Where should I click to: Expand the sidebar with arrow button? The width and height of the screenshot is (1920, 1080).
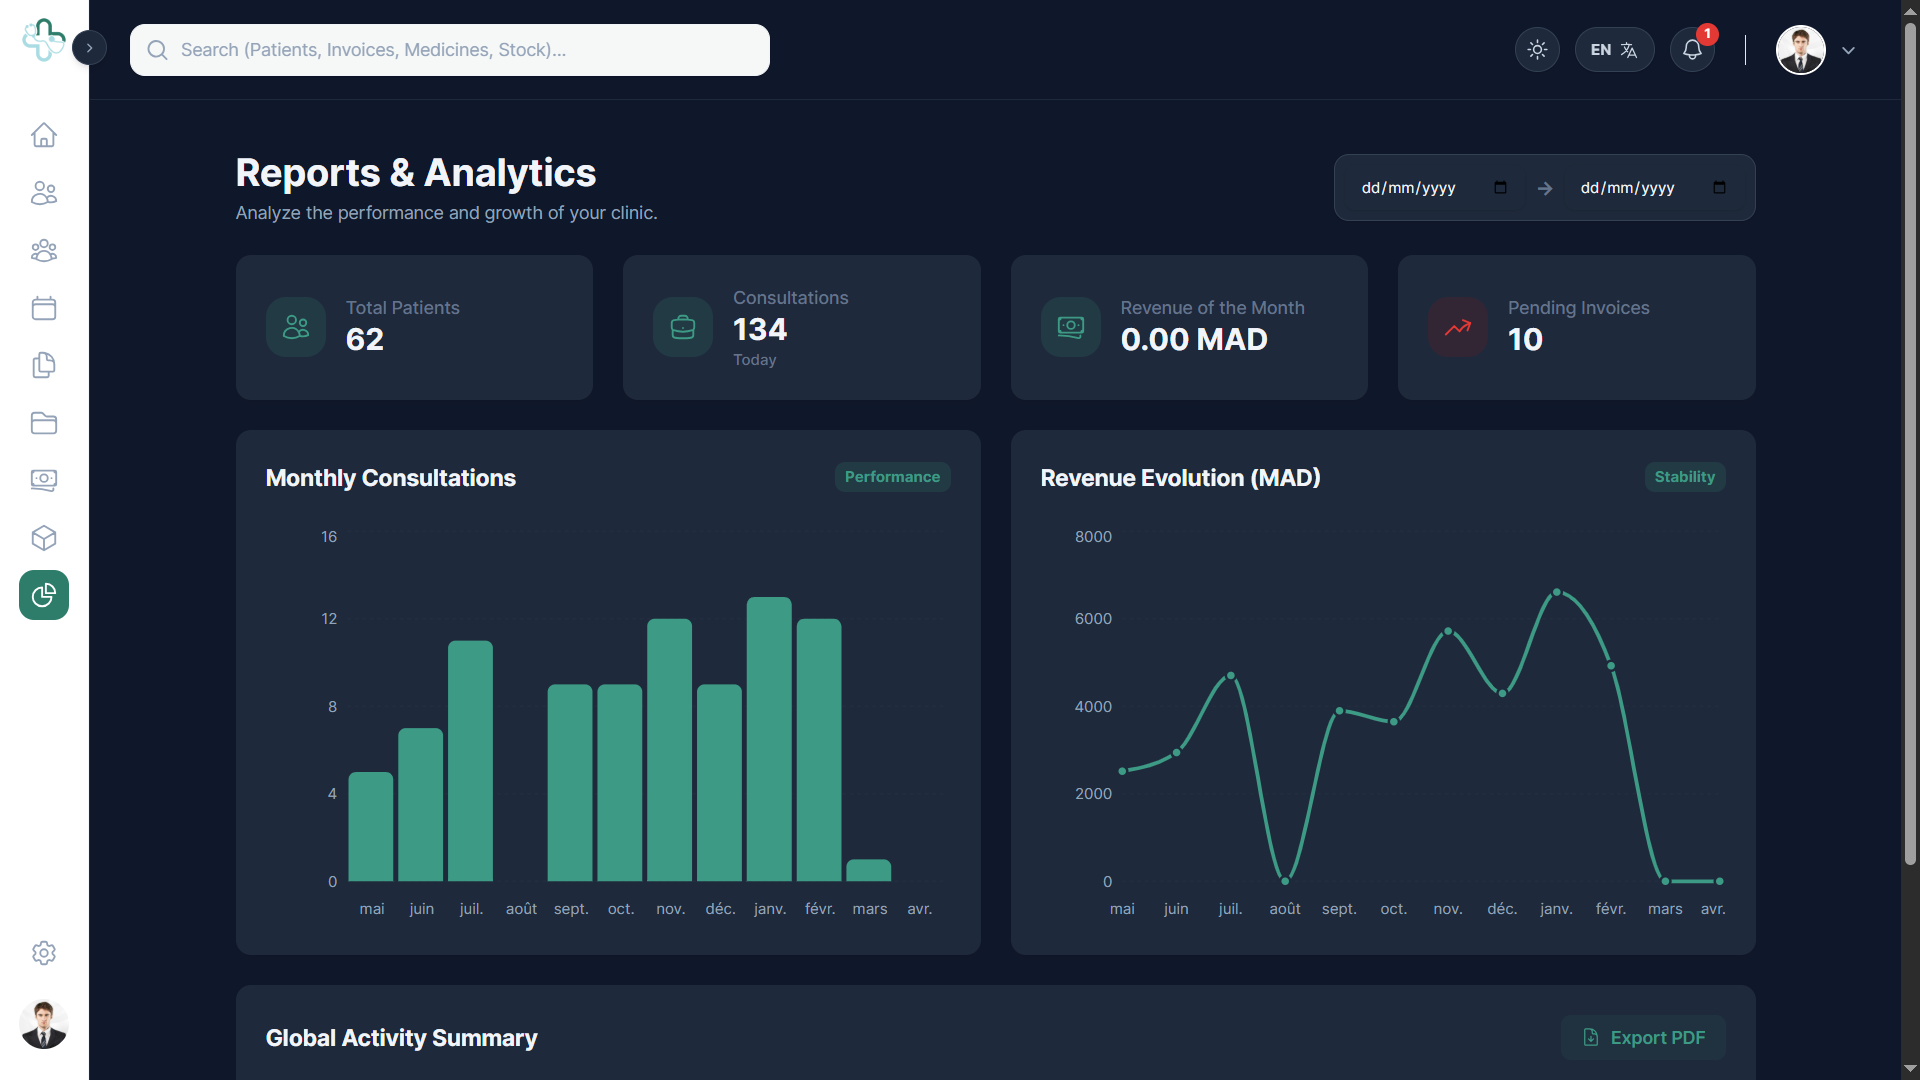pos(90,48)
